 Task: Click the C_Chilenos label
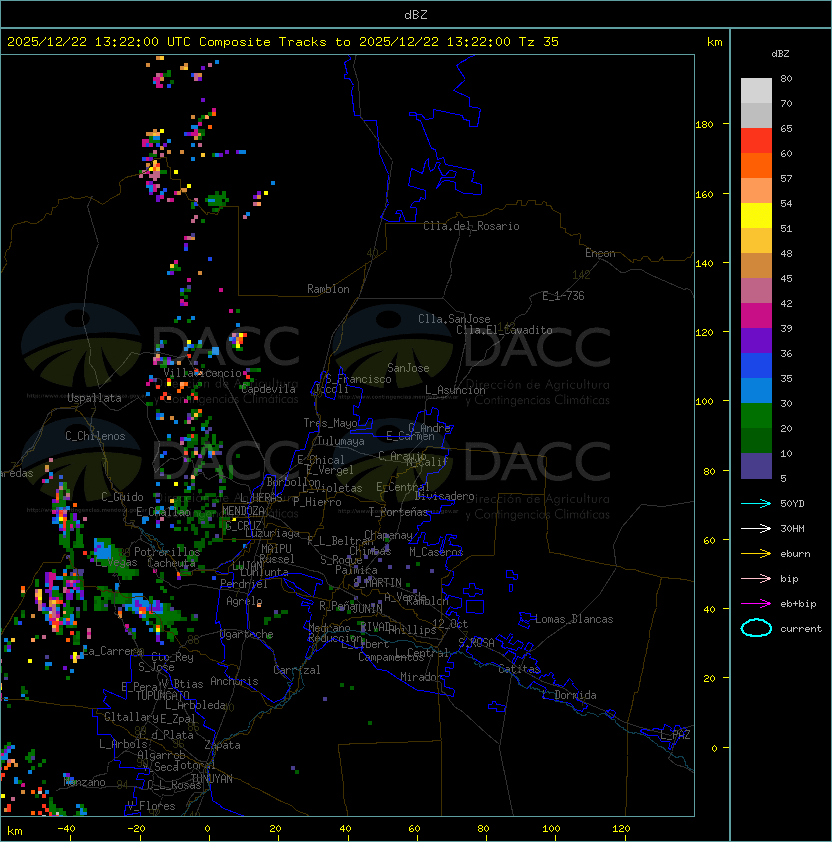pyautogui.click(x=95, y=436)
